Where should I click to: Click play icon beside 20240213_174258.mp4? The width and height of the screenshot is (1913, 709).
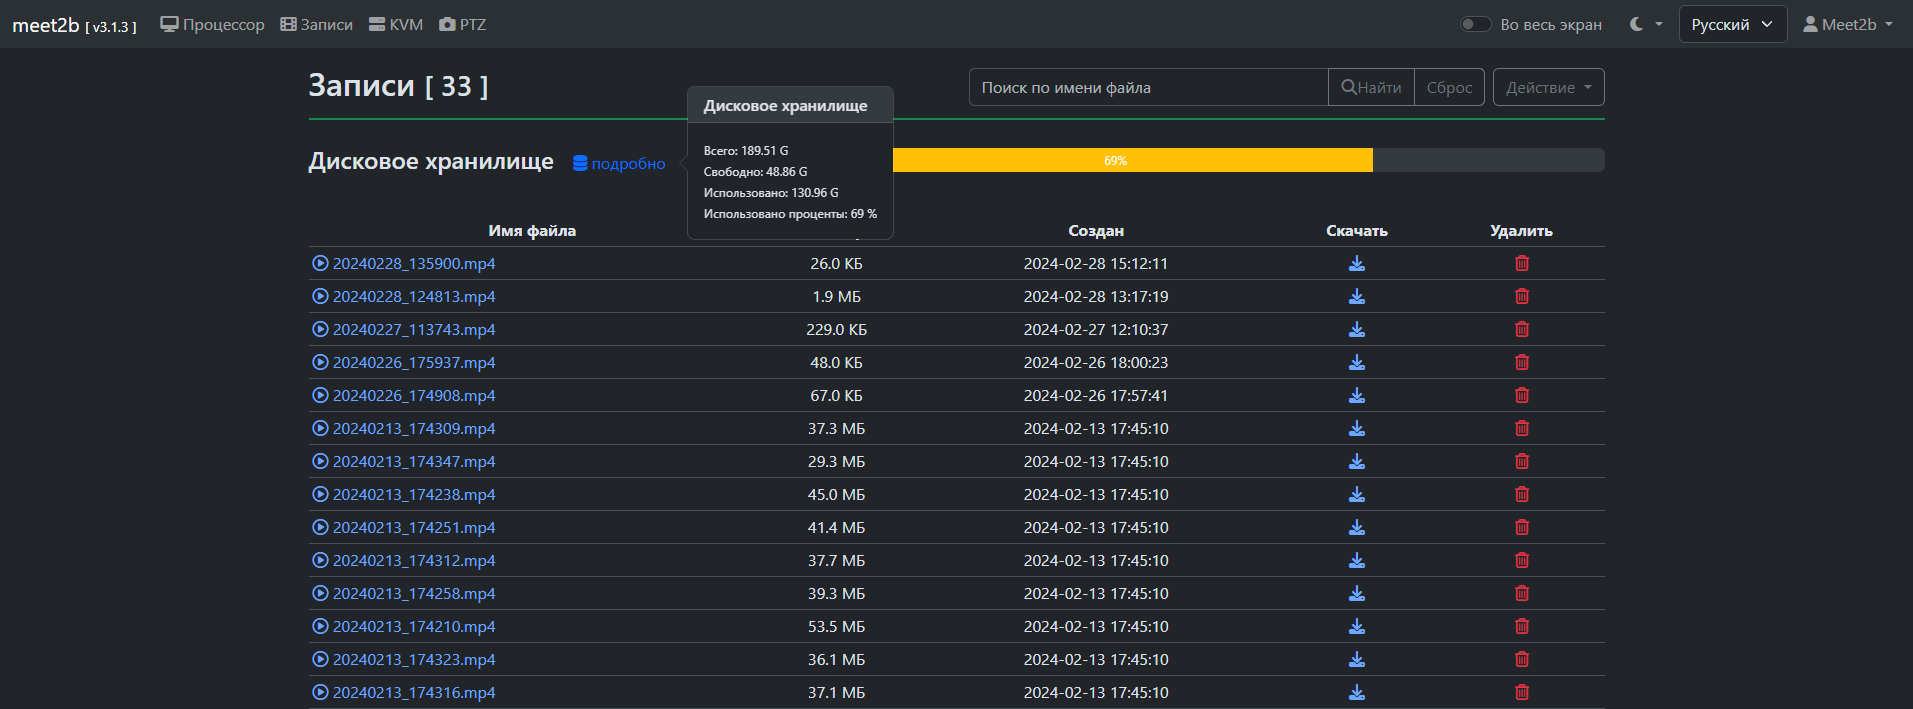(x=320, y=593)
